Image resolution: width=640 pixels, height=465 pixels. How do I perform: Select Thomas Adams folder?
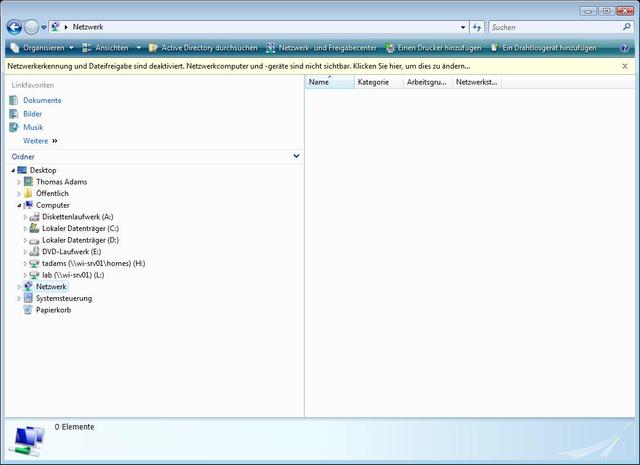pyautogui.click(x=61, y=182)
